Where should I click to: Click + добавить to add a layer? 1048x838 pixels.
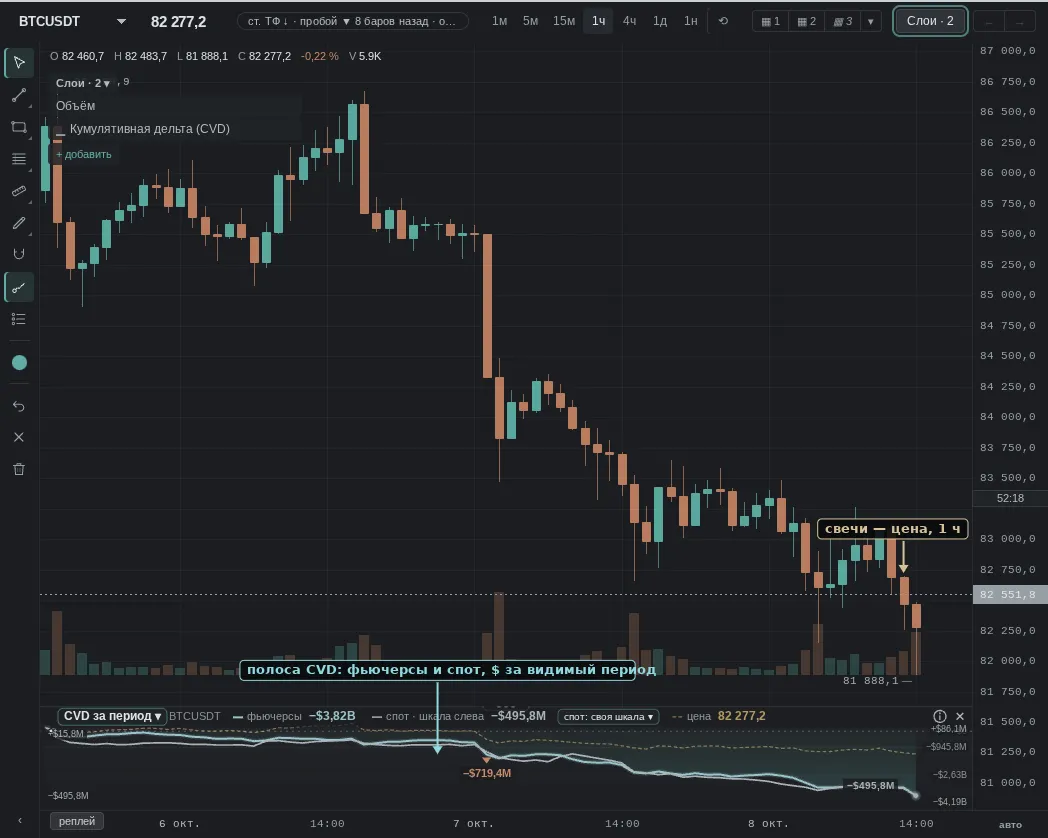click(84, 154)
